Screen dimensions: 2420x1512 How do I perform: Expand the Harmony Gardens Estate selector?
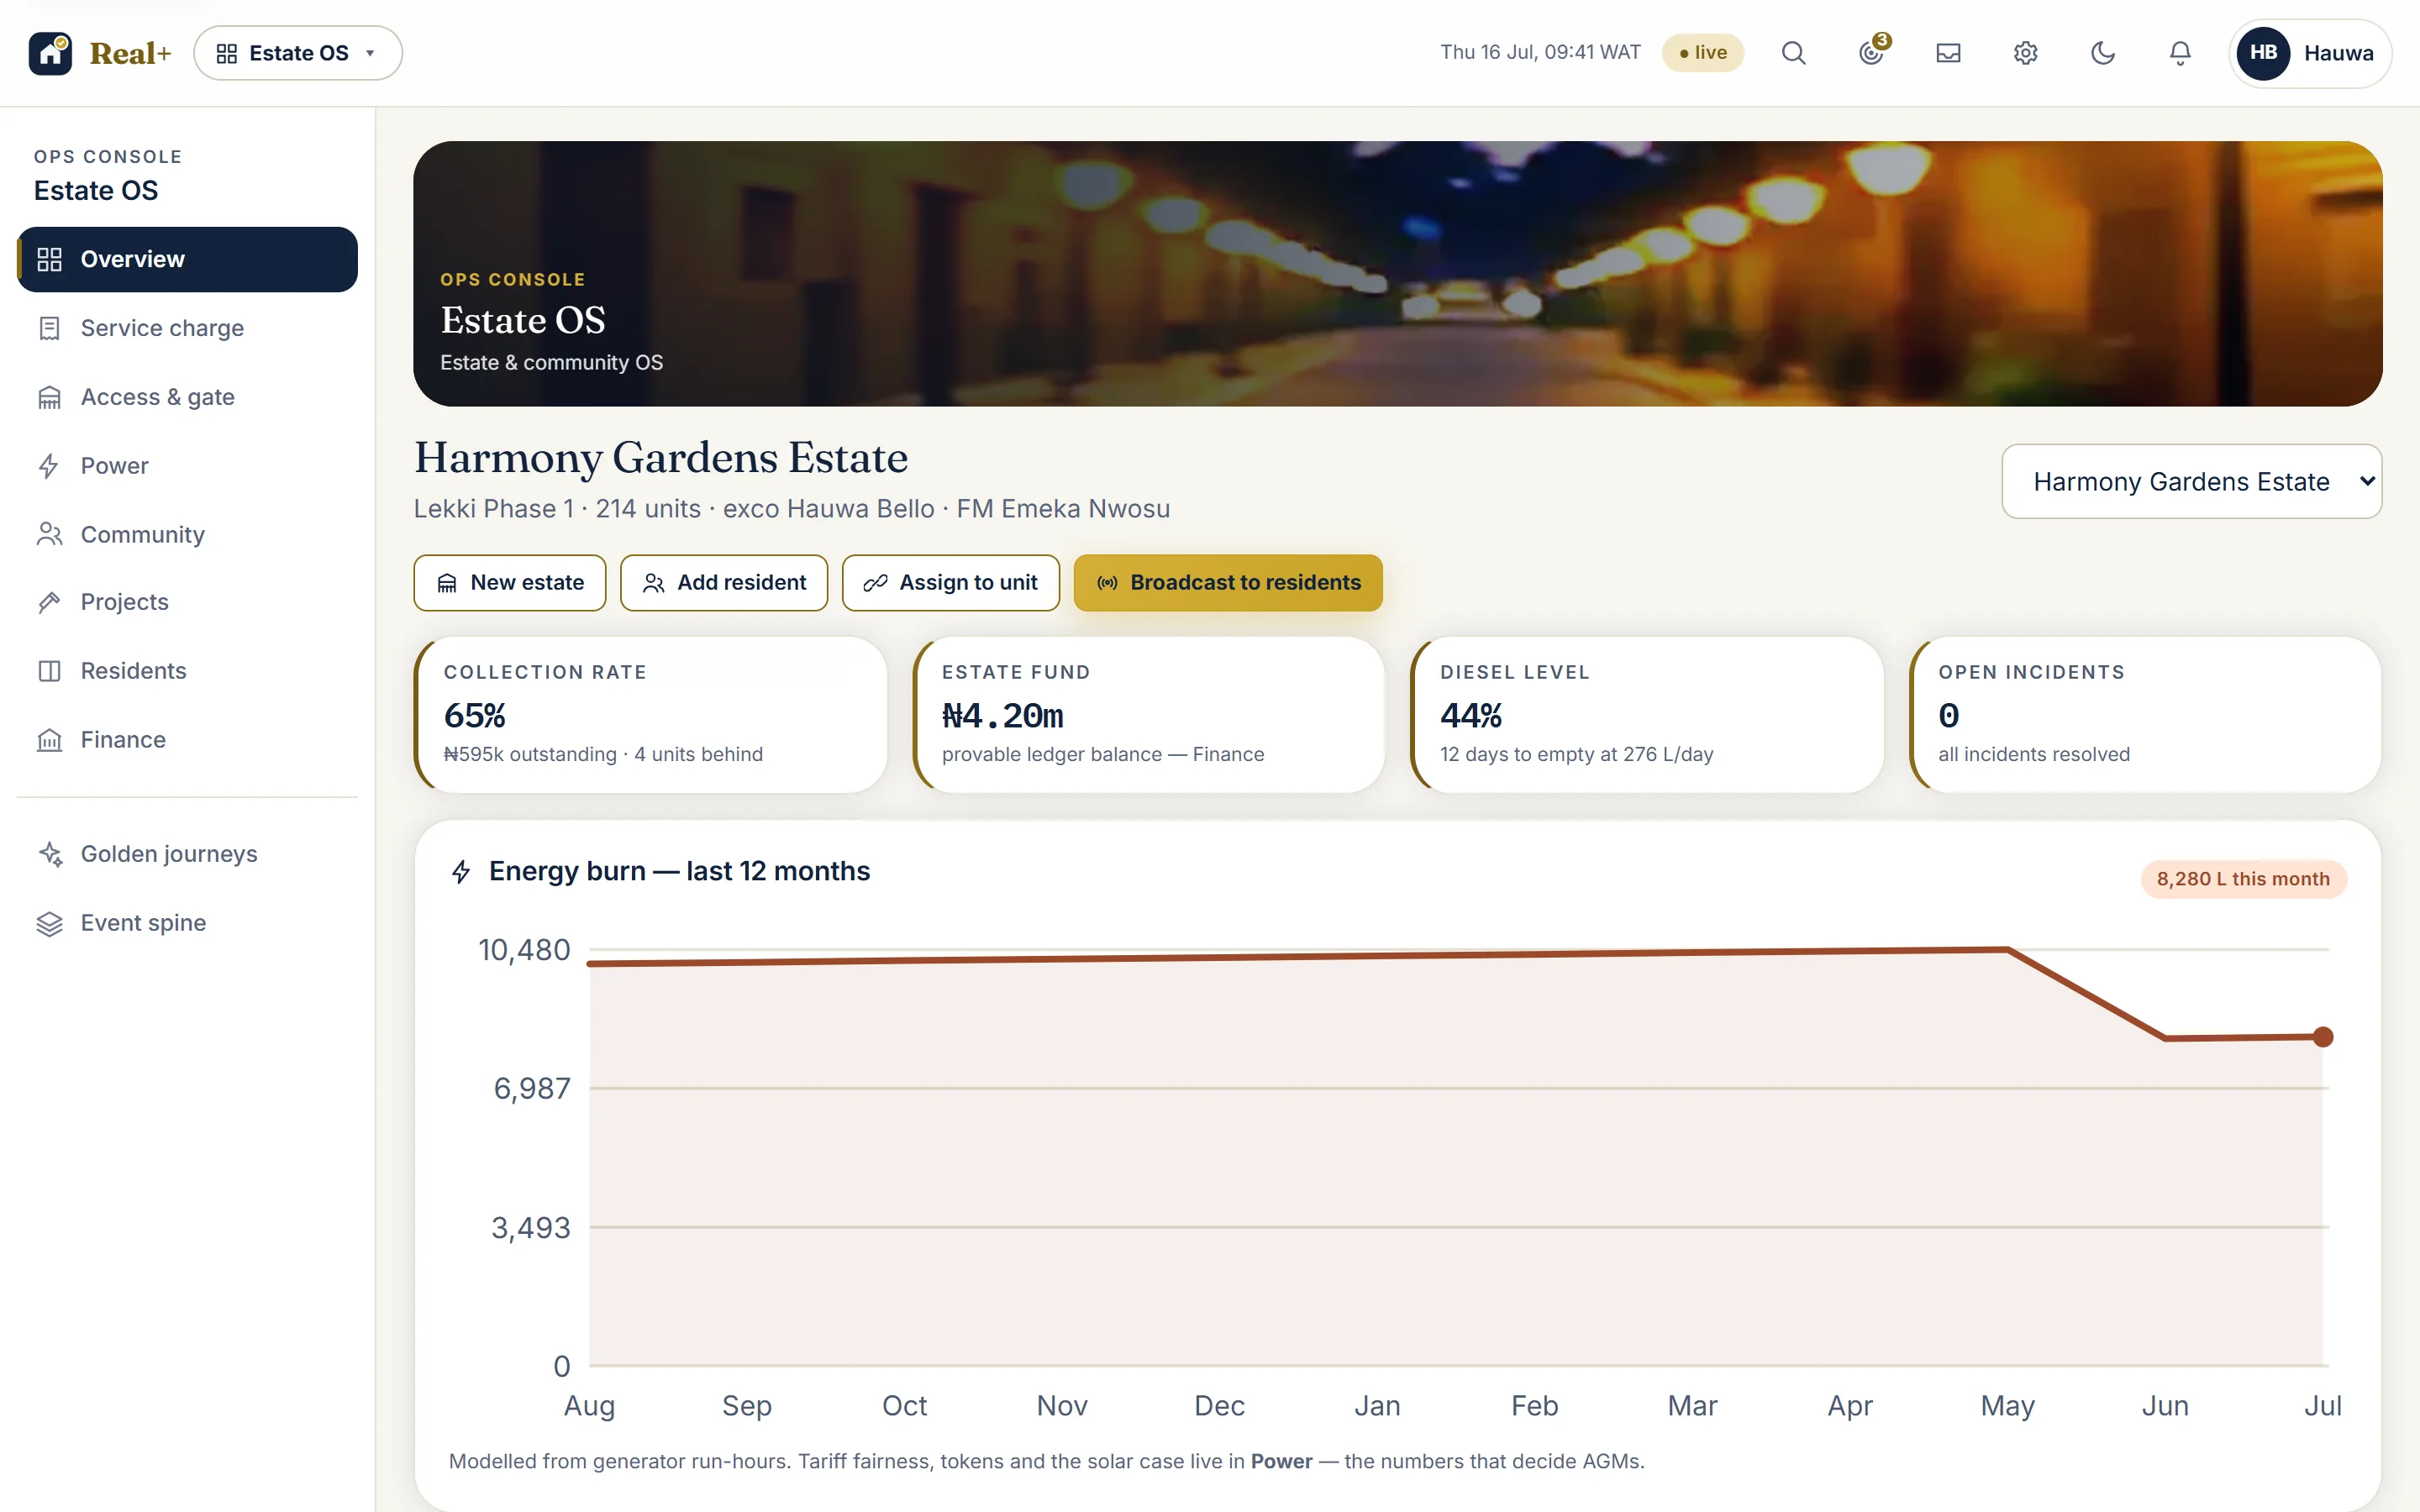pyautogui.click(x=2191, y=481)
